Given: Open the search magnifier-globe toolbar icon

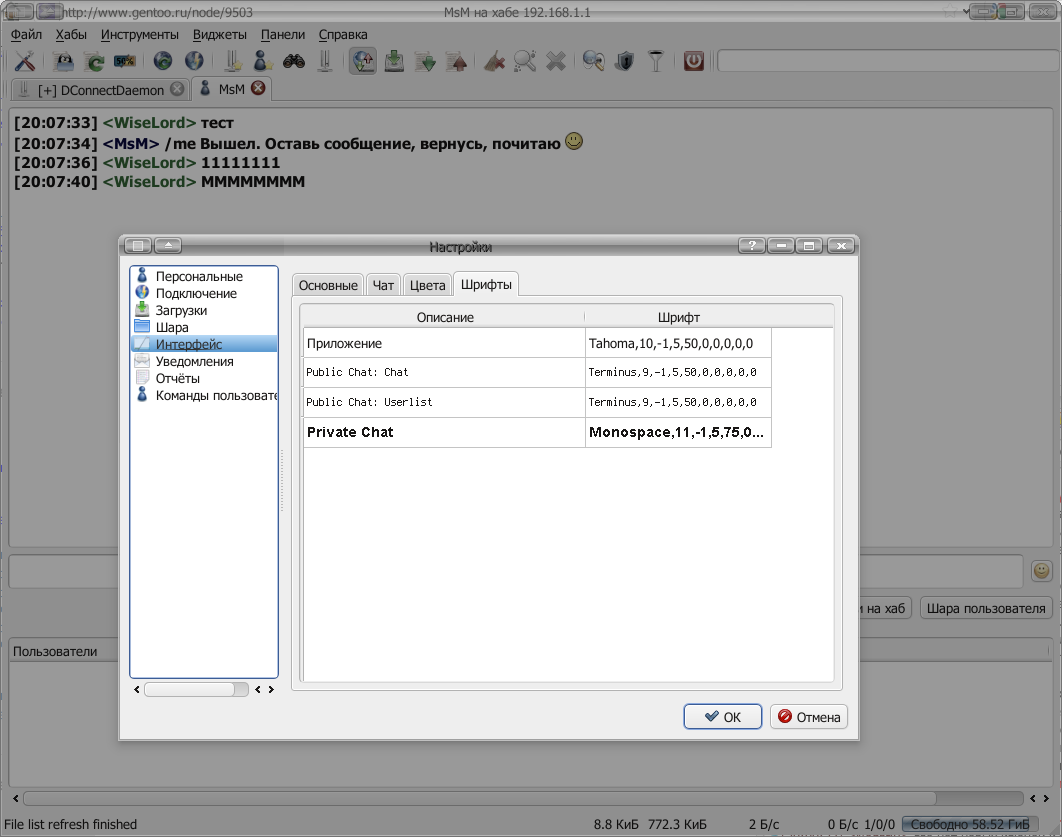Looking at the screenshot, I should [x=593, y=61].
